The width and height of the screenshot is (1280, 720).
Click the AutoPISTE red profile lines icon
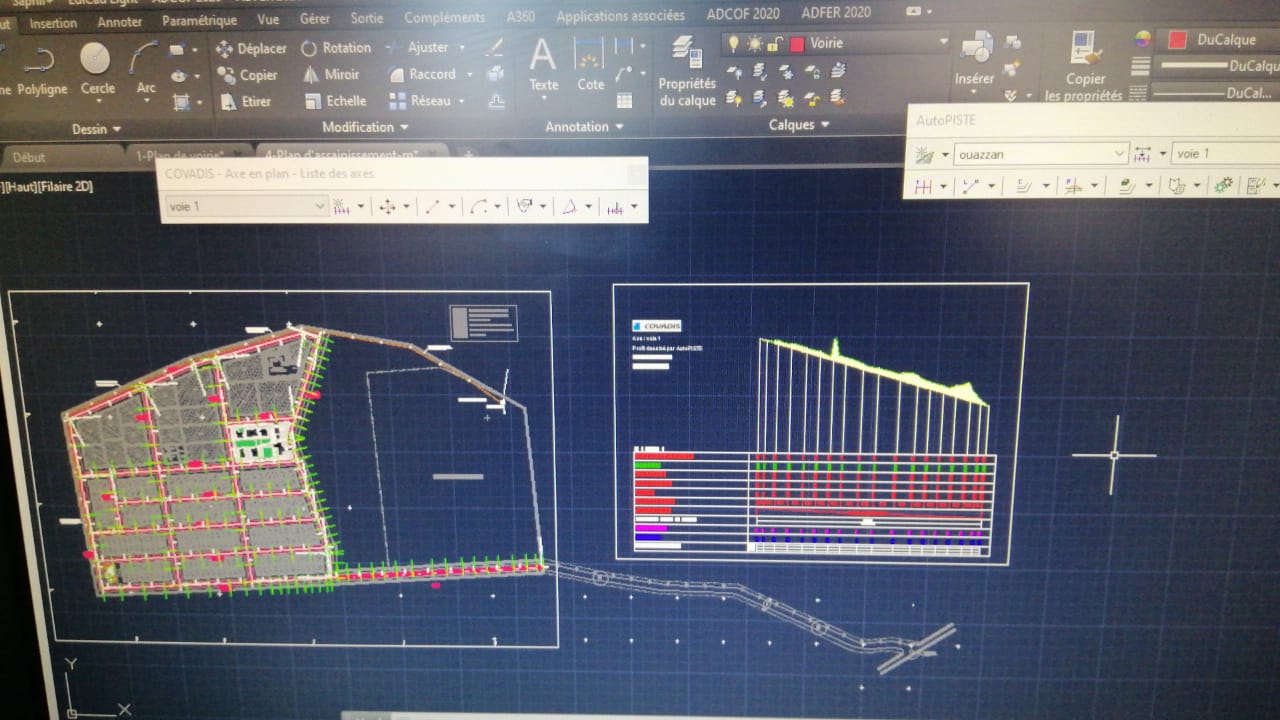923,186
